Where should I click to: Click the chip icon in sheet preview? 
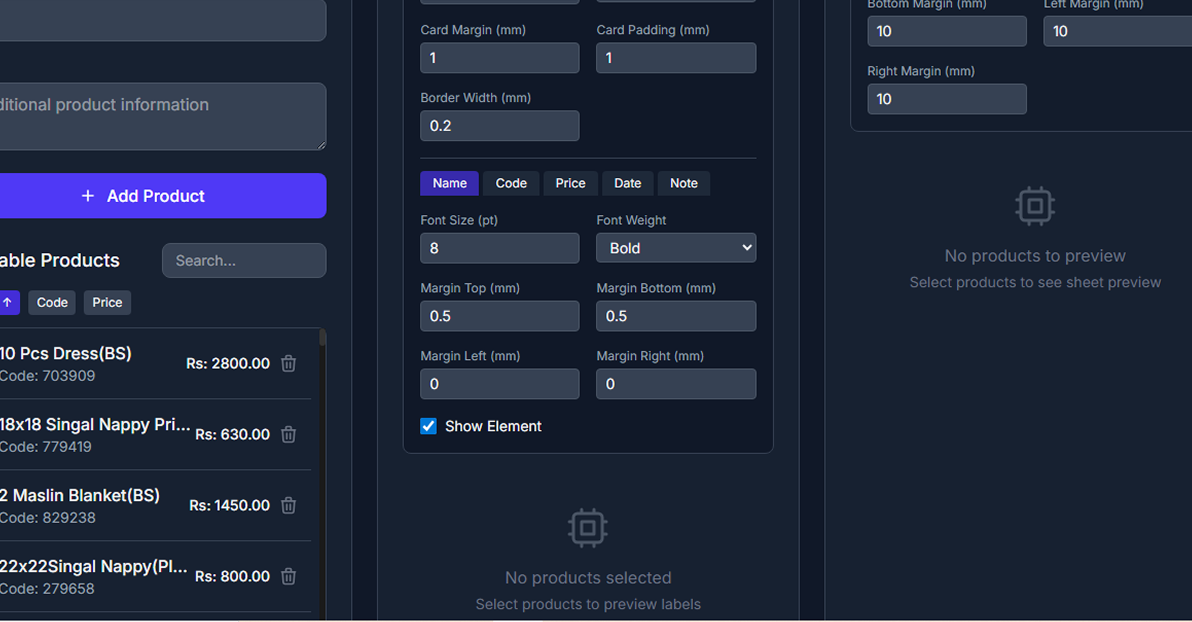1034,206
